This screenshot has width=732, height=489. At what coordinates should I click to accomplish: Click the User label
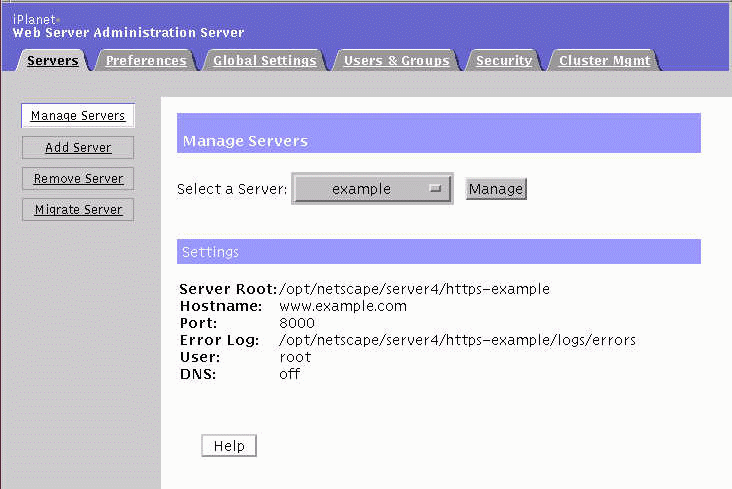coord(200,357)
